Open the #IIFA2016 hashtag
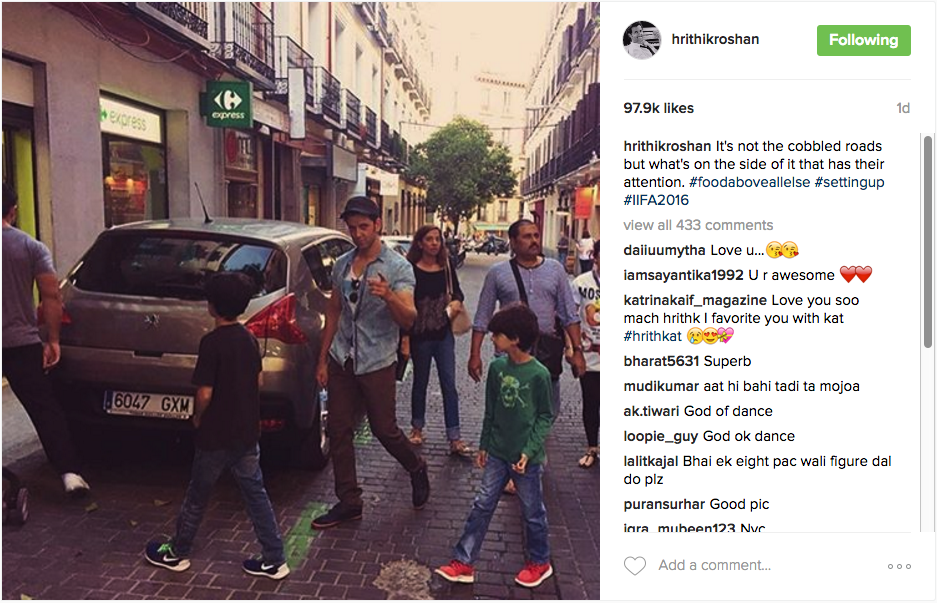This screenshot has height=603, width=937. click(x=656, y=200)
